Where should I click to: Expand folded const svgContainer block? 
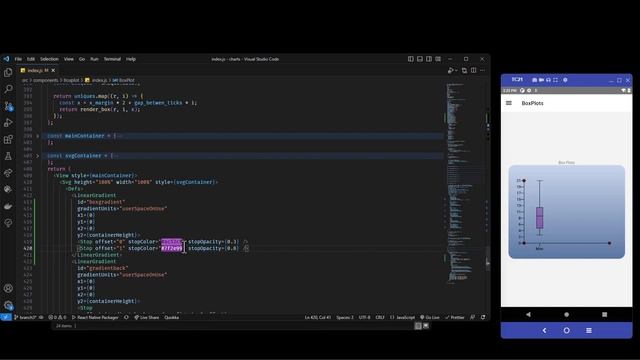(38, 156)
